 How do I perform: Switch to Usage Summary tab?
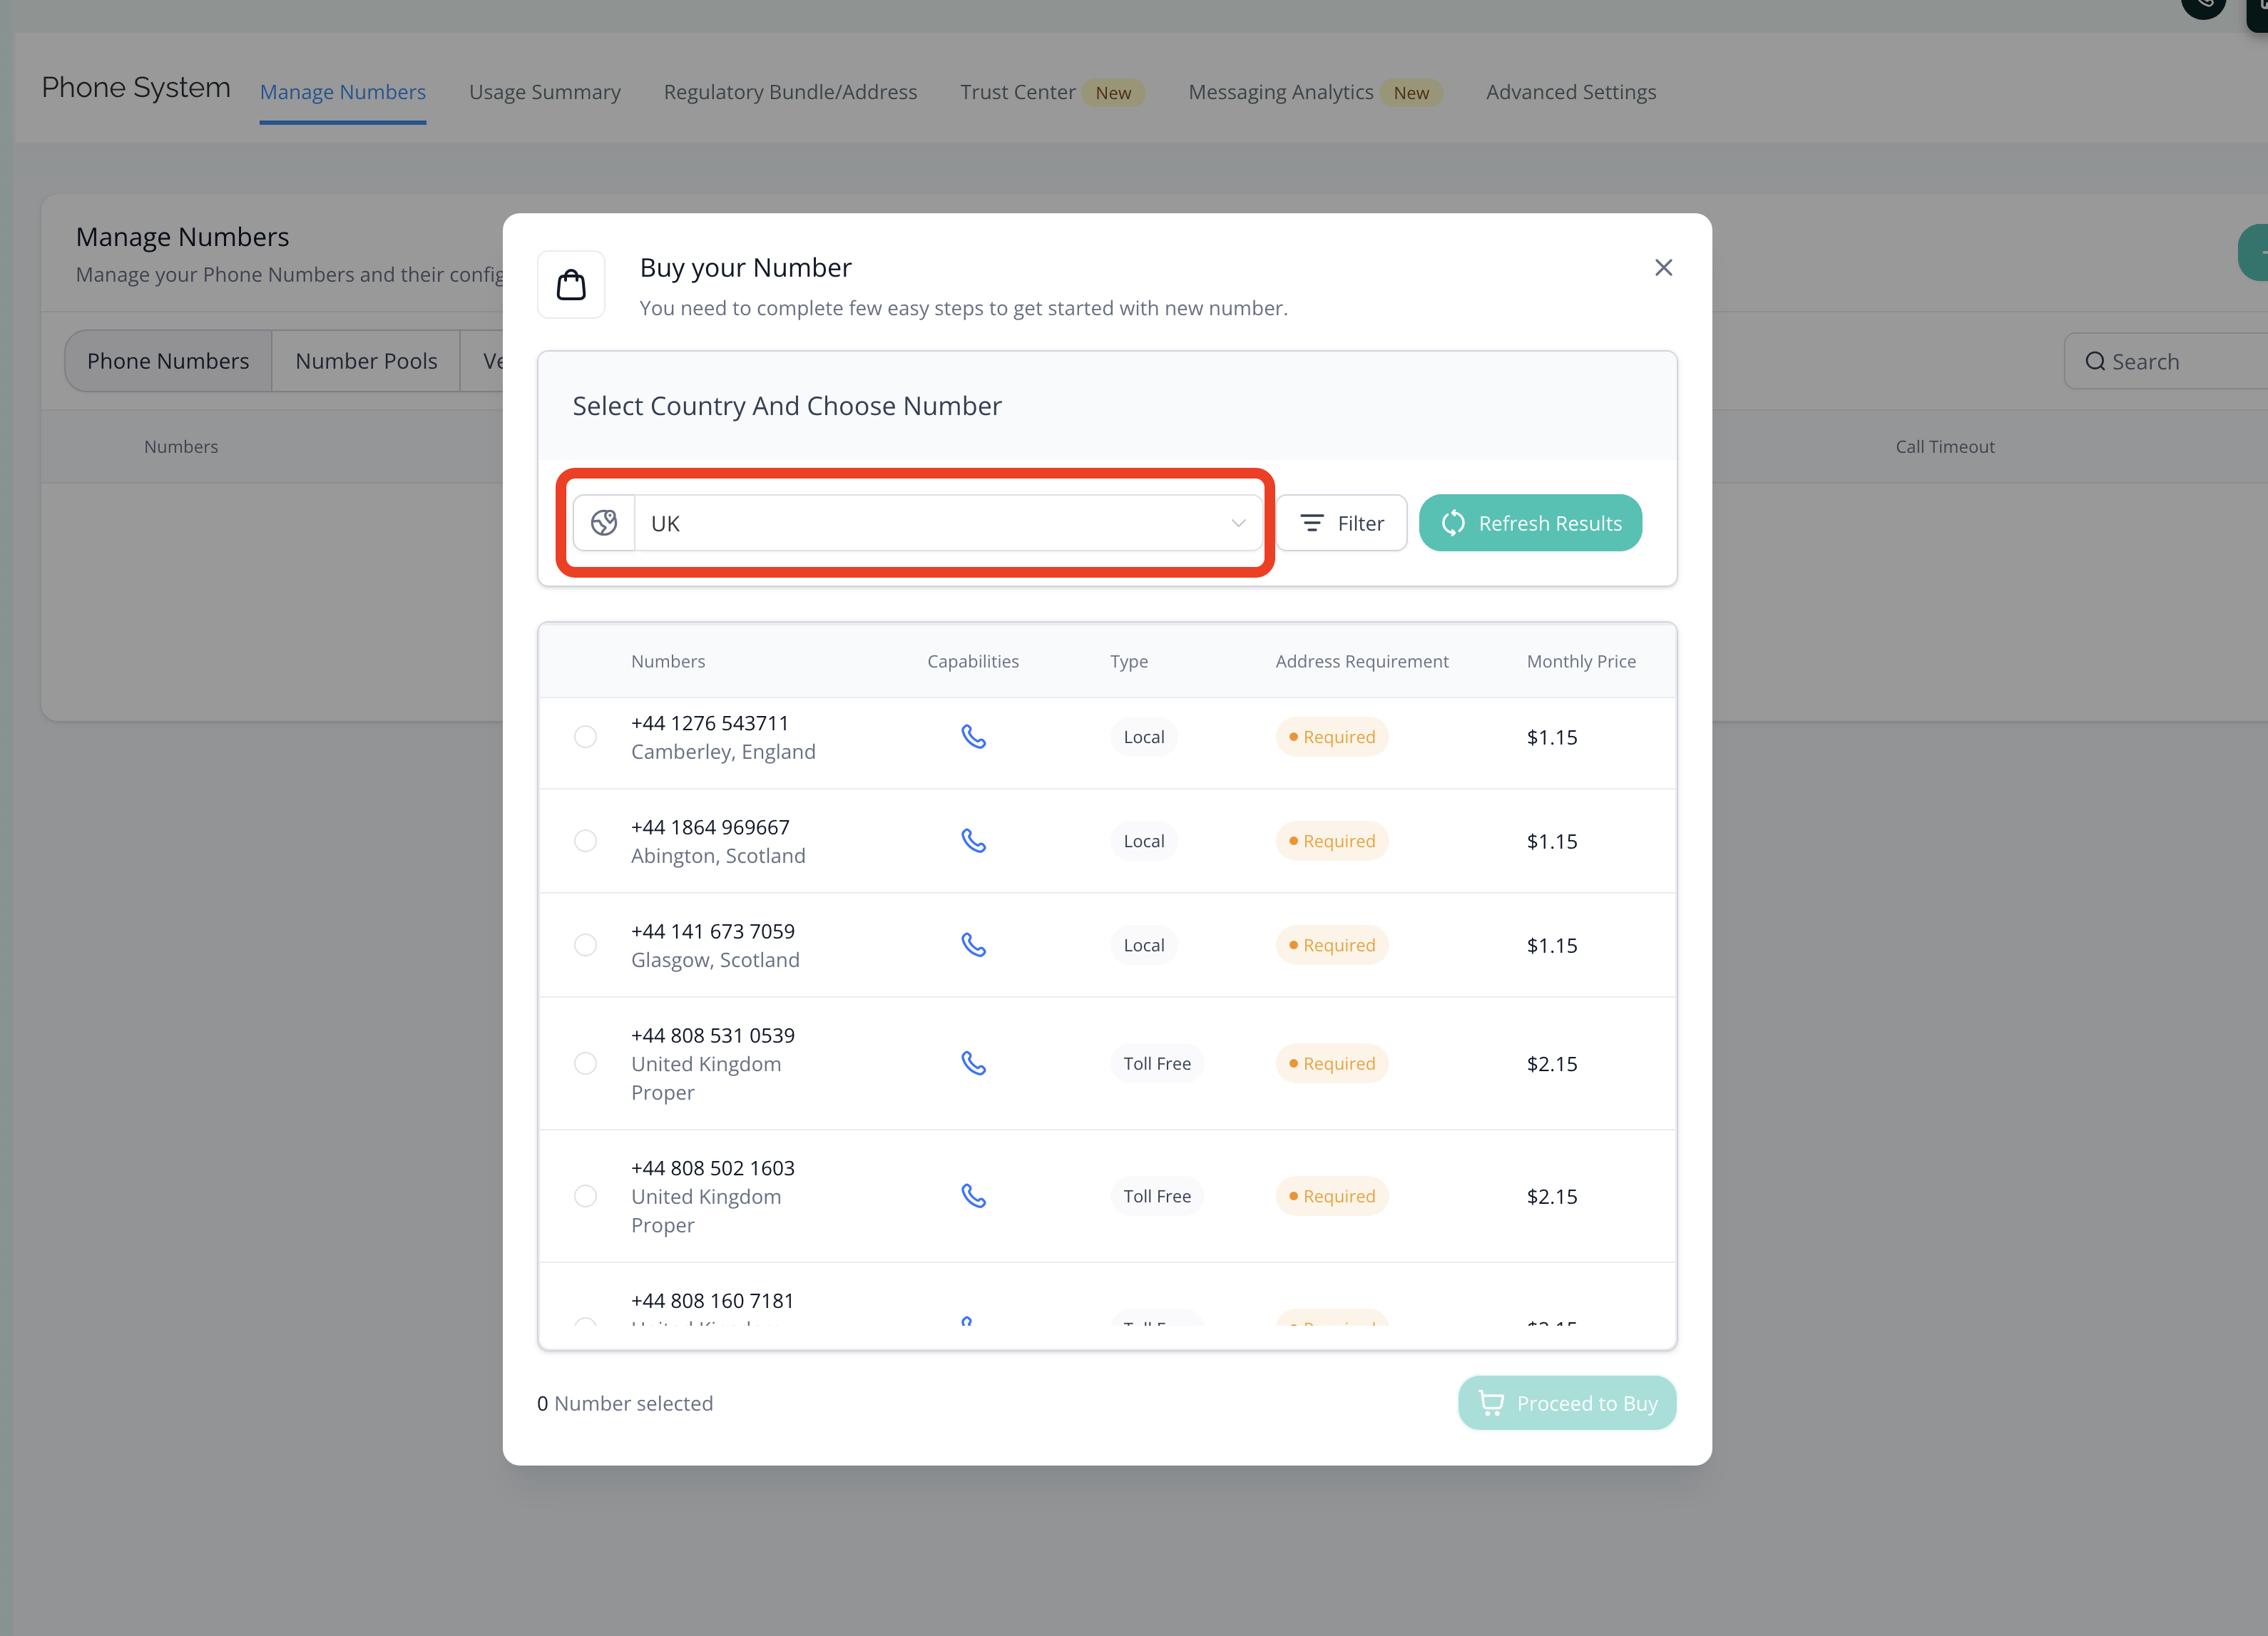coord(544,92)
